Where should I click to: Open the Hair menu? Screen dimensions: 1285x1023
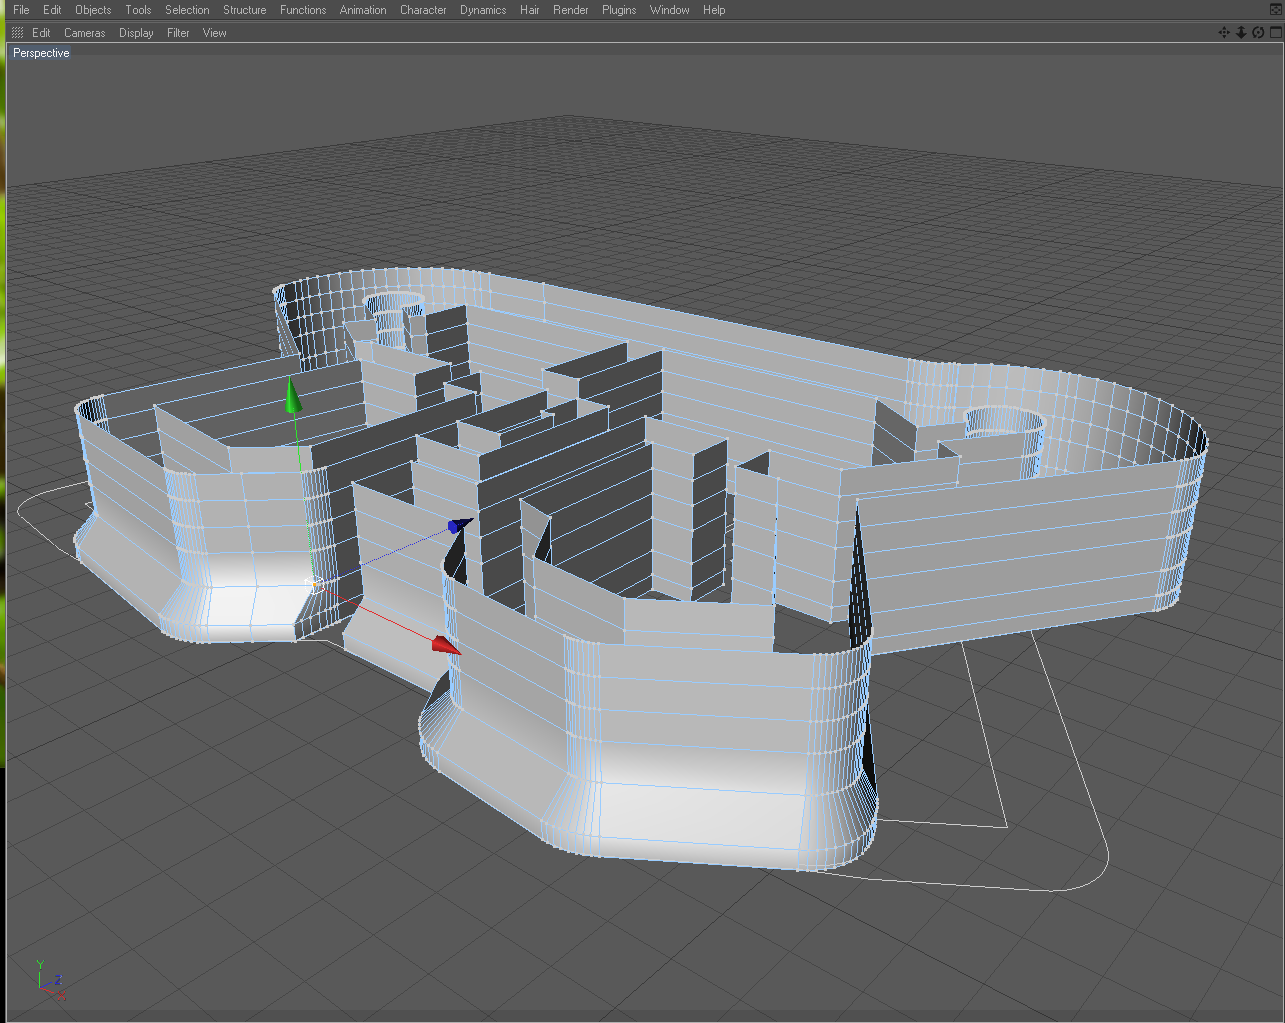(x=530, y=10)
